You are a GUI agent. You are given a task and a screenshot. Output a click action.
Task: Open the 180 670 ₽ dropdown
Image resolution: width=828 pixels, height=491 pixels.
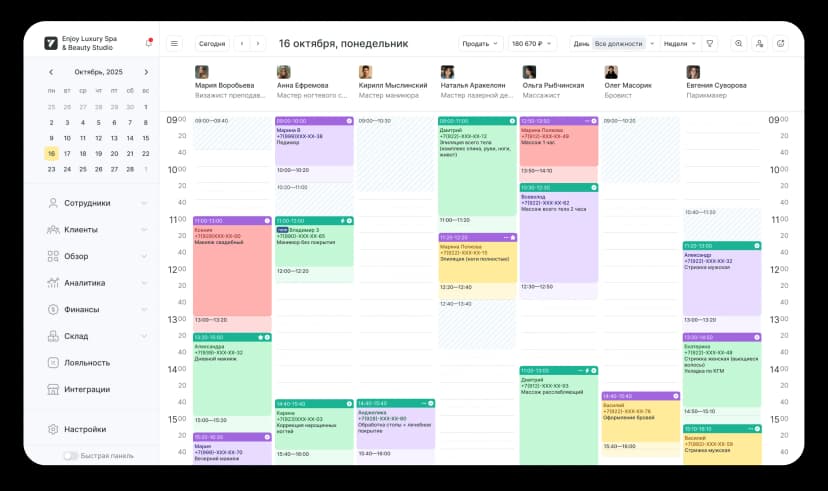click(532, 44)
